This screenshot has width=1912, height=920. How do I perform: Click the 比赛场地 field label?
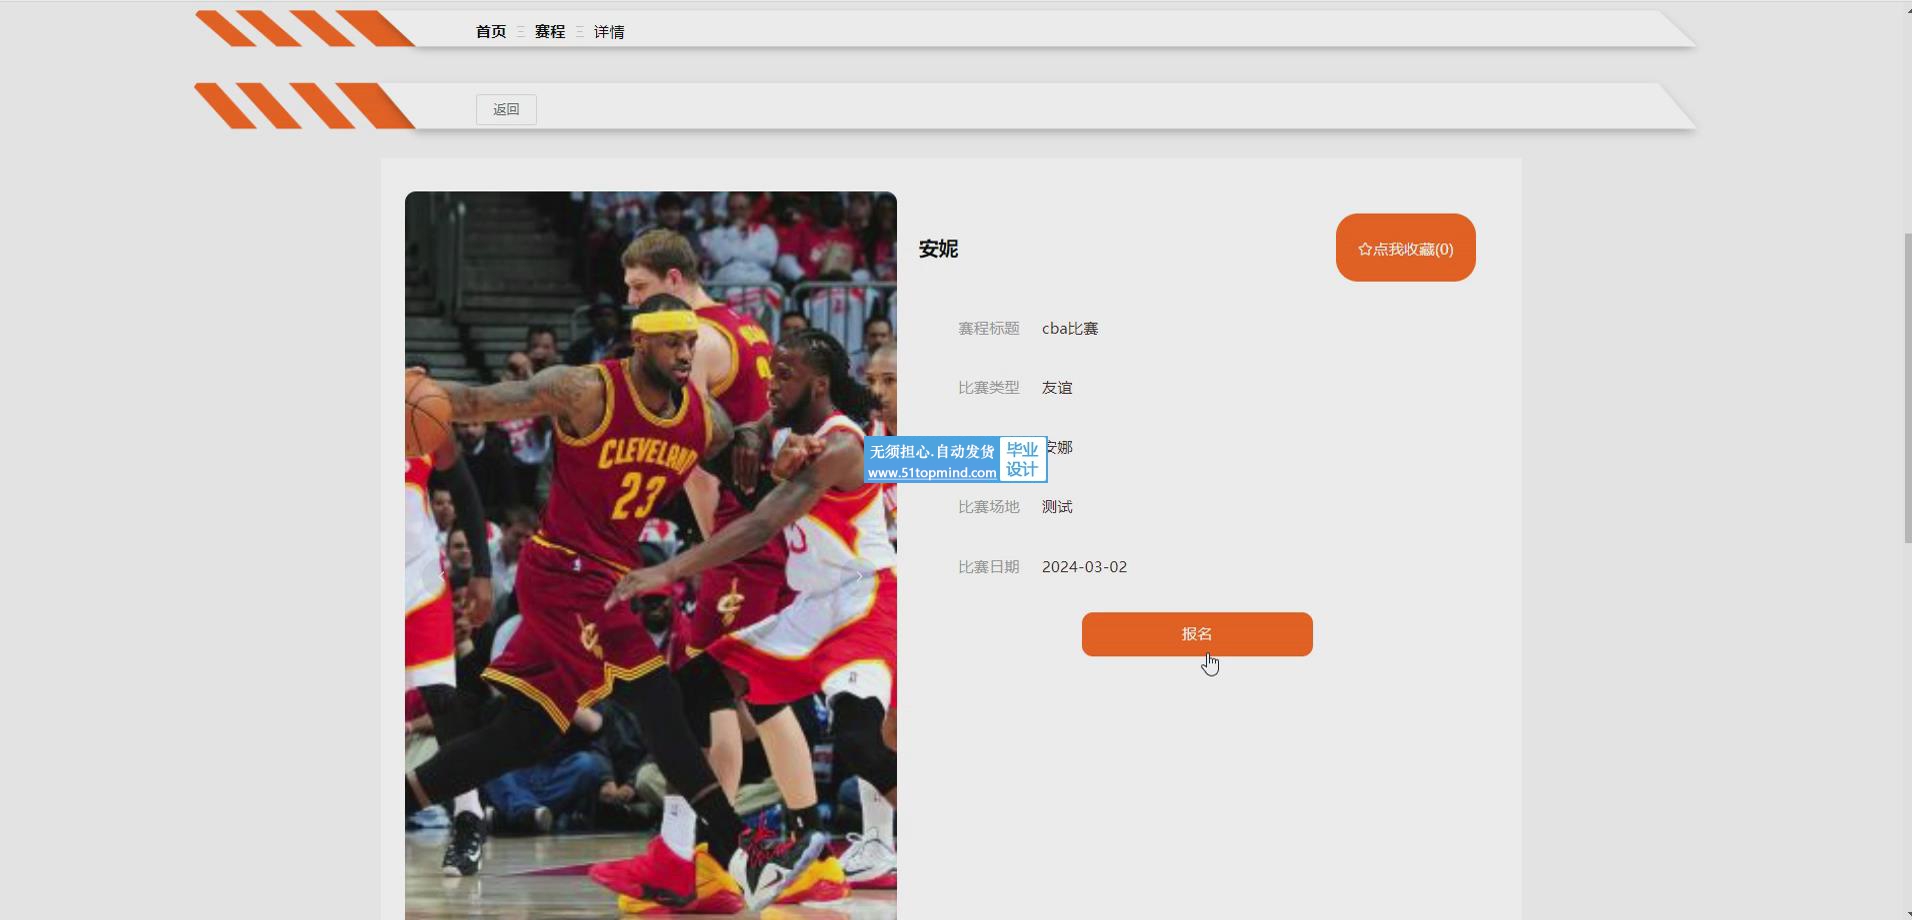(989, 507)
